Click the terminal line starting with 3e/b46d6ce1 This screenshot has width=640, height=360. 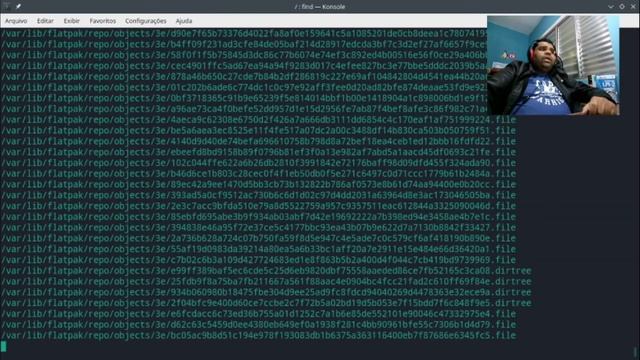(258, 173)
